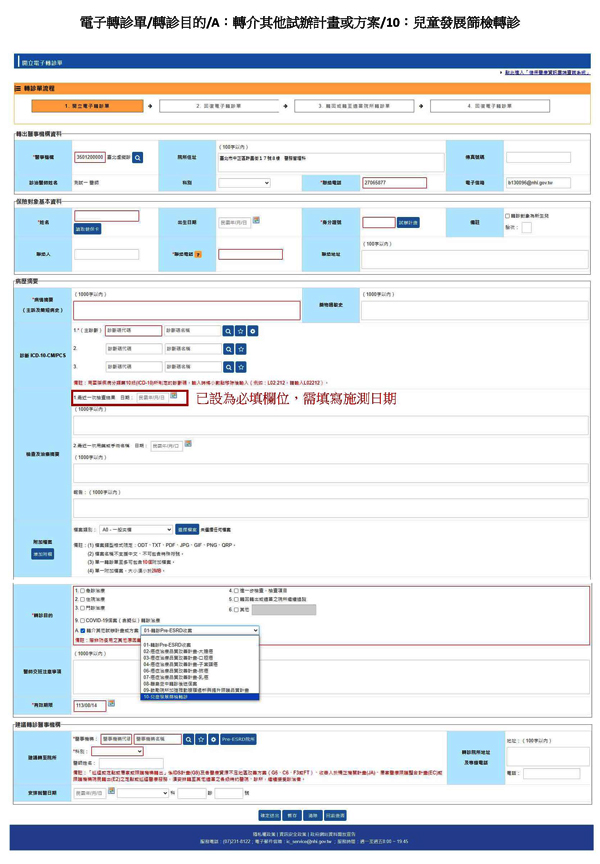Click into the 聯絡電話 27065877 field
600x864 pixels.
(x=393, y=183)
